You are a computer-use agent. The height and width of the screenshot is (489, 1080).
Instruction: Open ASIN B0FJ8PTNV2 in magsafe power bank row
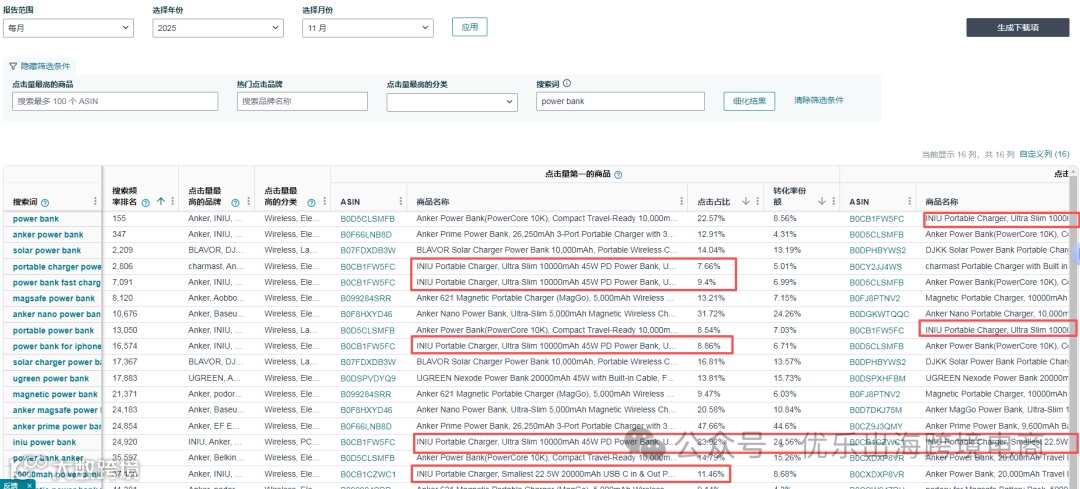(x=877, y=299)
